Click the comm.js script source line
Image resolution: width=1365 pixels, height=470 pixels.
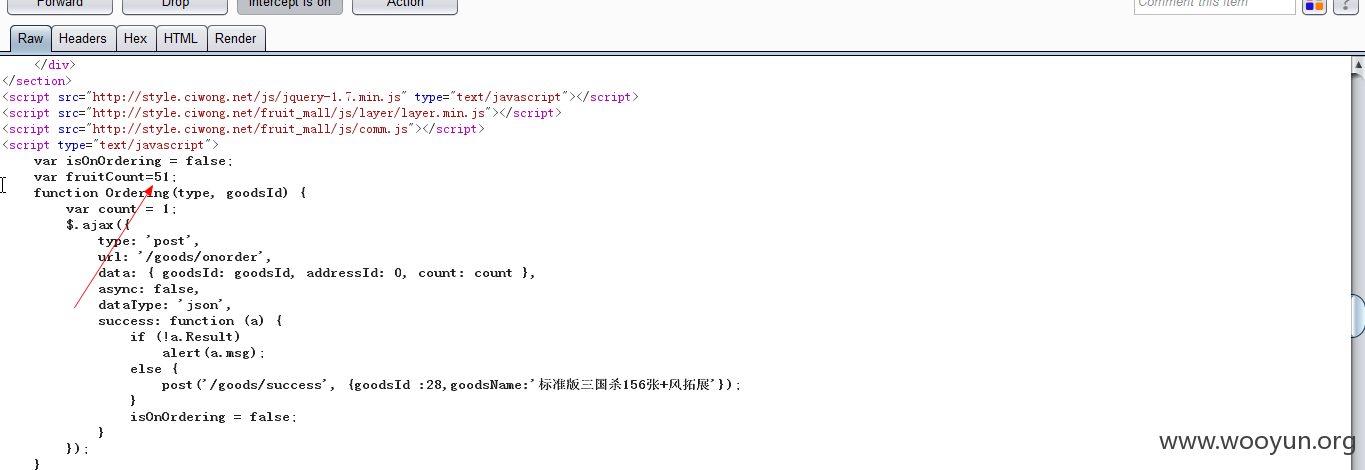tap(243, 129)
